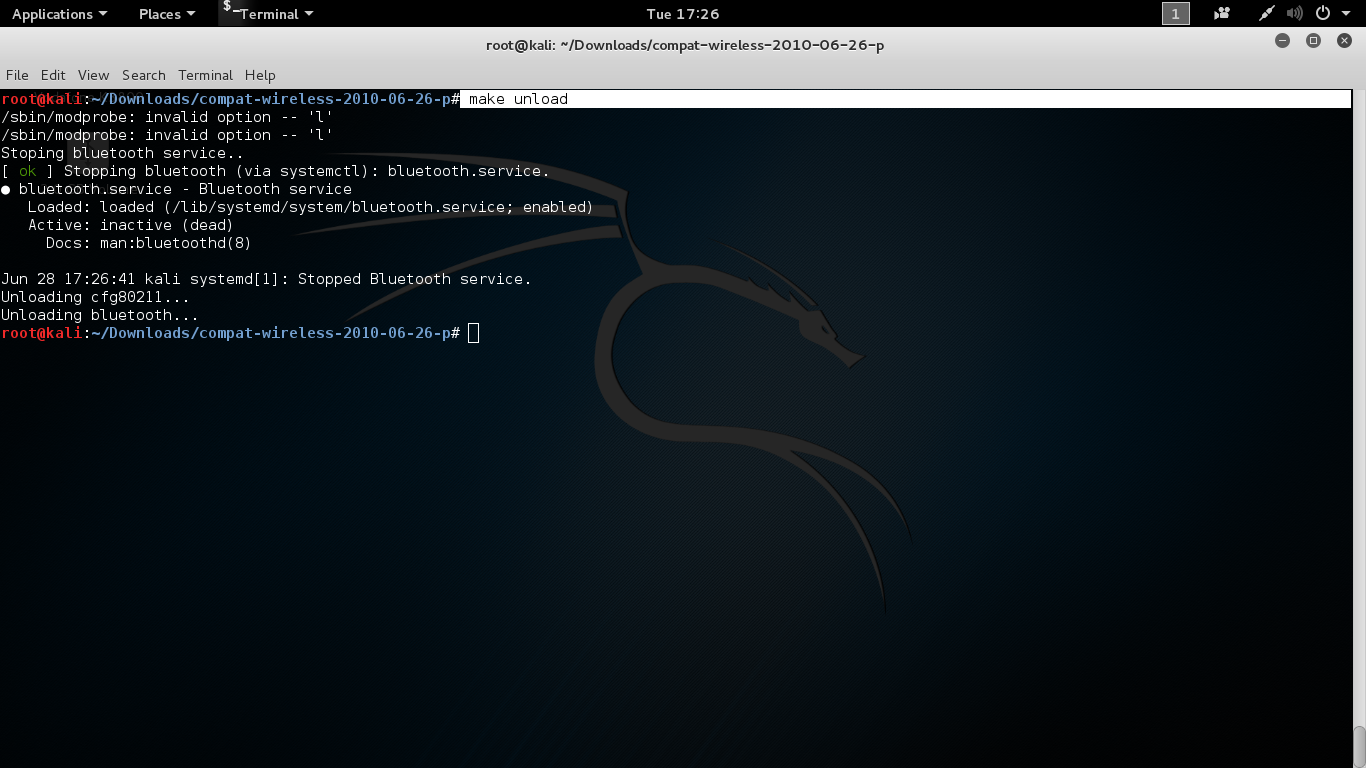Expand the arrow next to the power icon
Viewport: 1366px width, 768px height.
point(1345,13)
